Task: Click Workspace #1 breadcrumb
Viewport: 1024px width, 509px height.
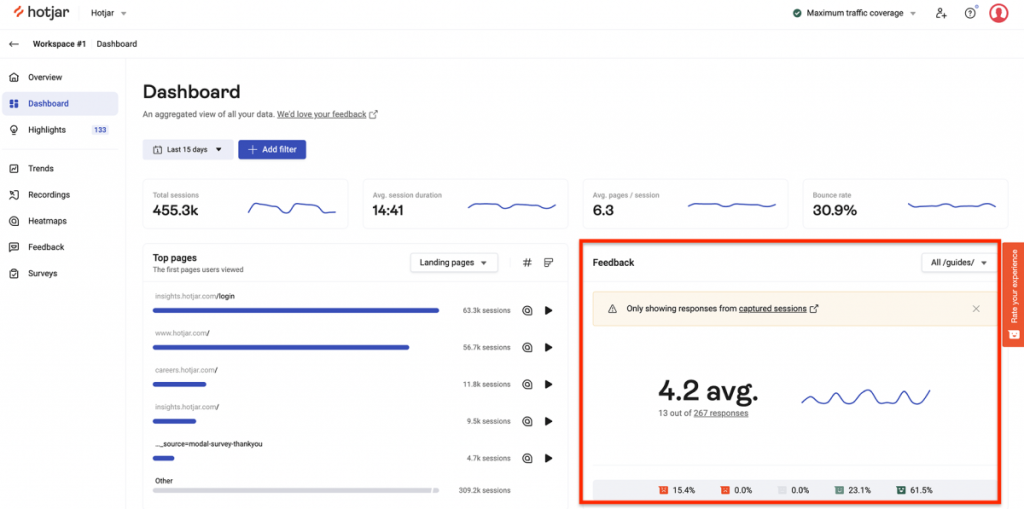Action: [59, 44]
